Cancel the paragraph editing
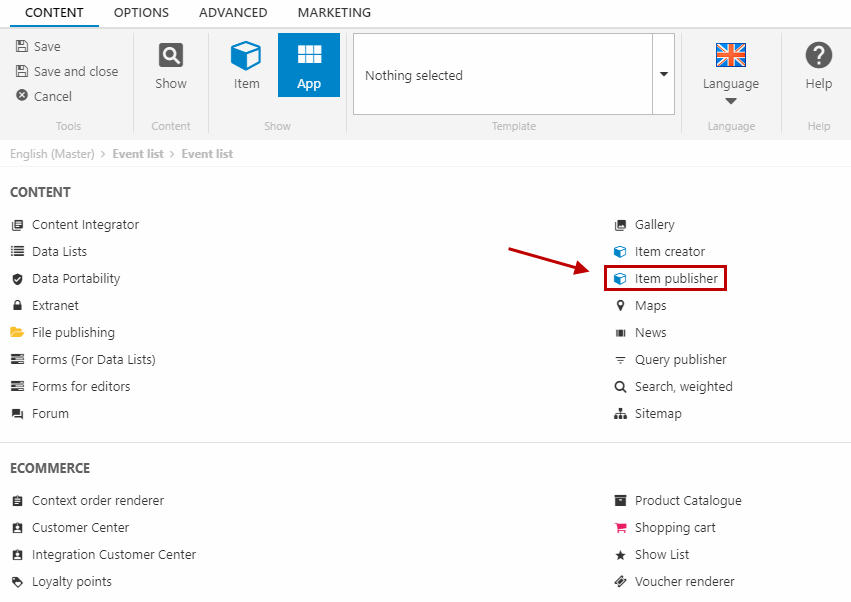 pos(44,96)
